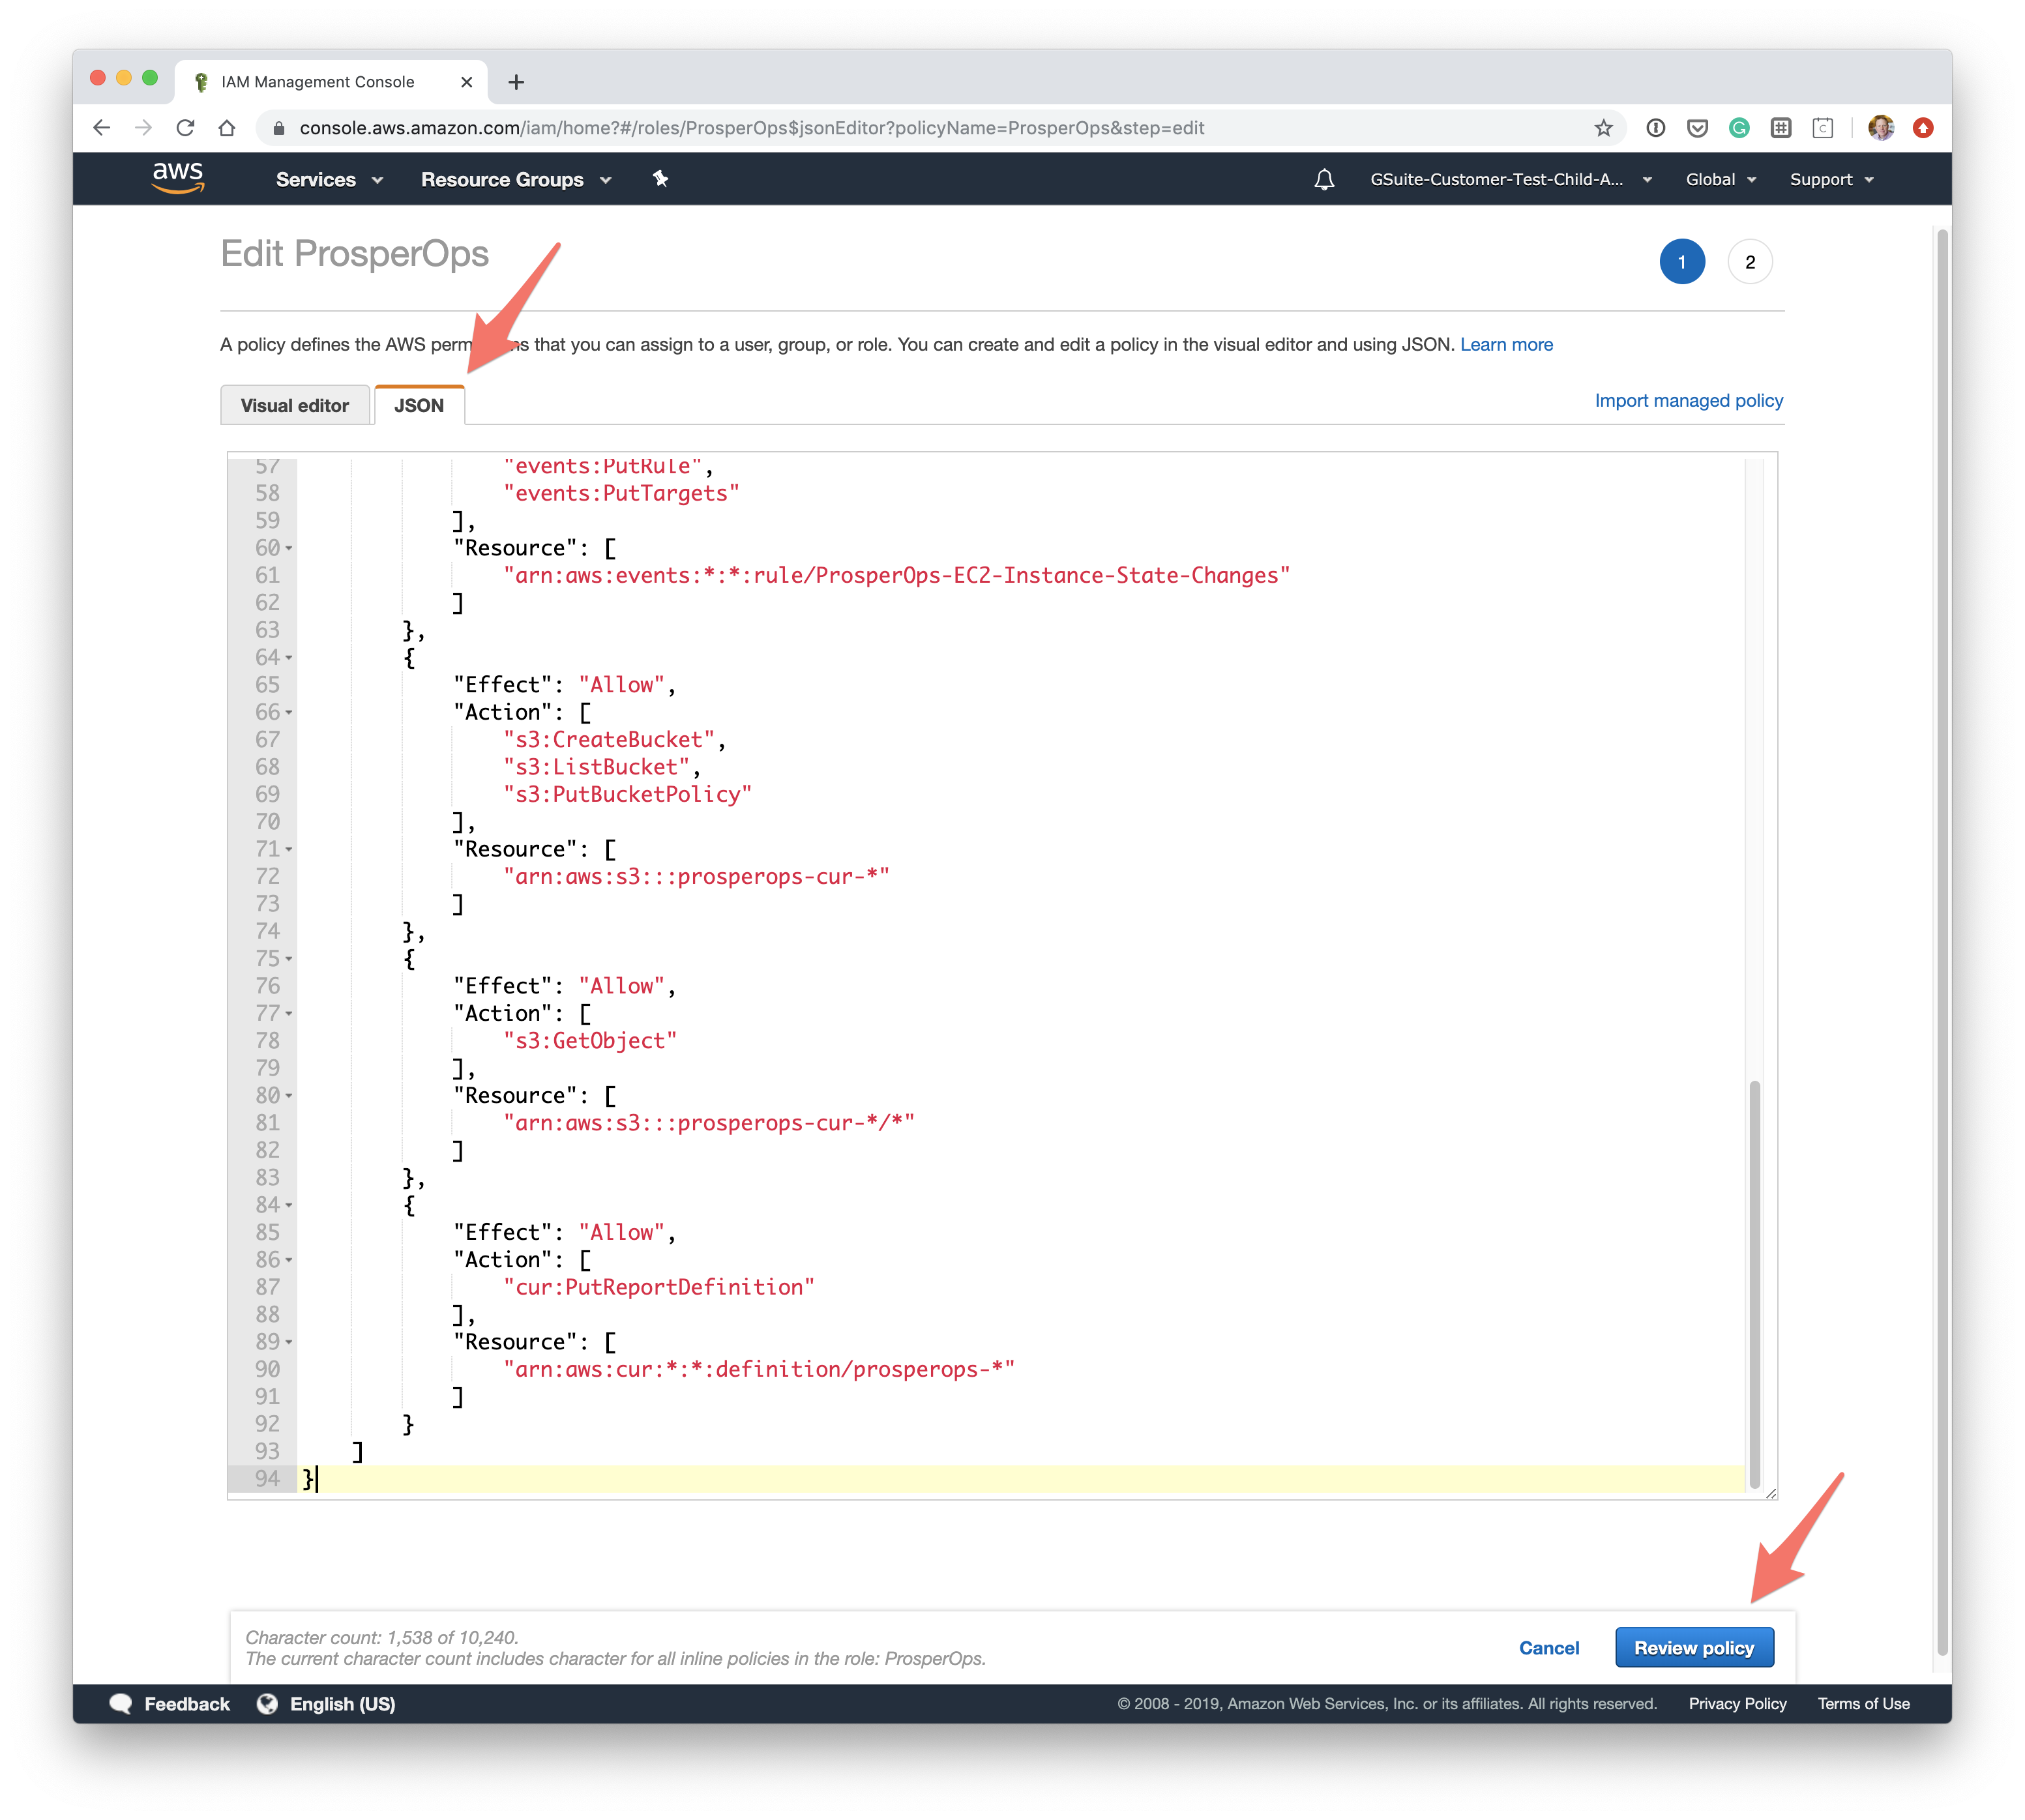Viewport: 2025px width, 1820px height.
Task: Close the IAM Management Console tab
Action: 466,82
